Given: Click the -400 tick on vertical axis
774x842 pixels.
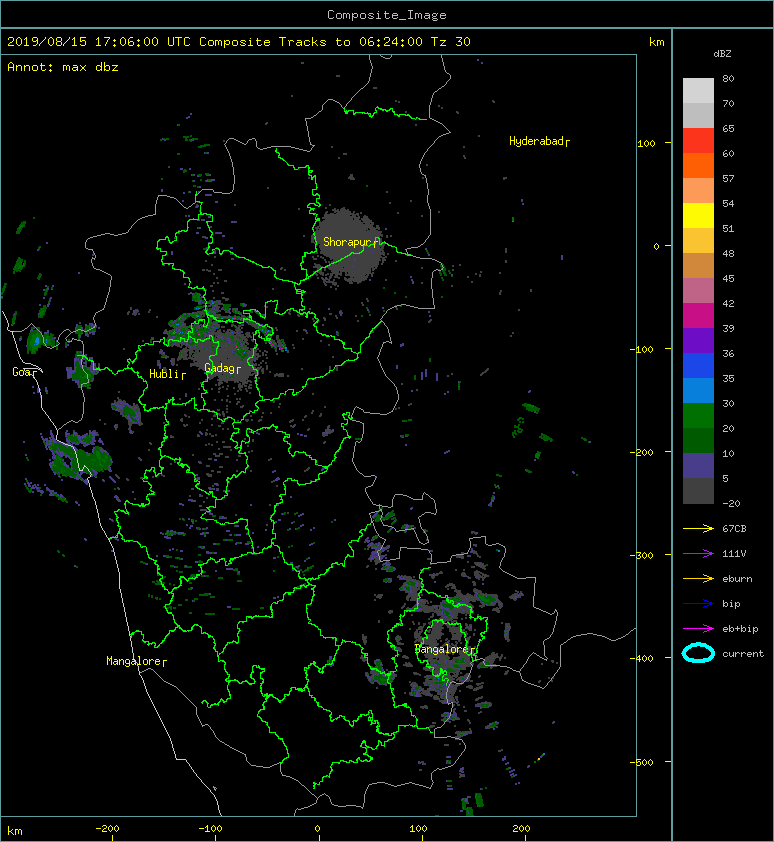Looking at the screenshot, I should click(x=641, y=658).
